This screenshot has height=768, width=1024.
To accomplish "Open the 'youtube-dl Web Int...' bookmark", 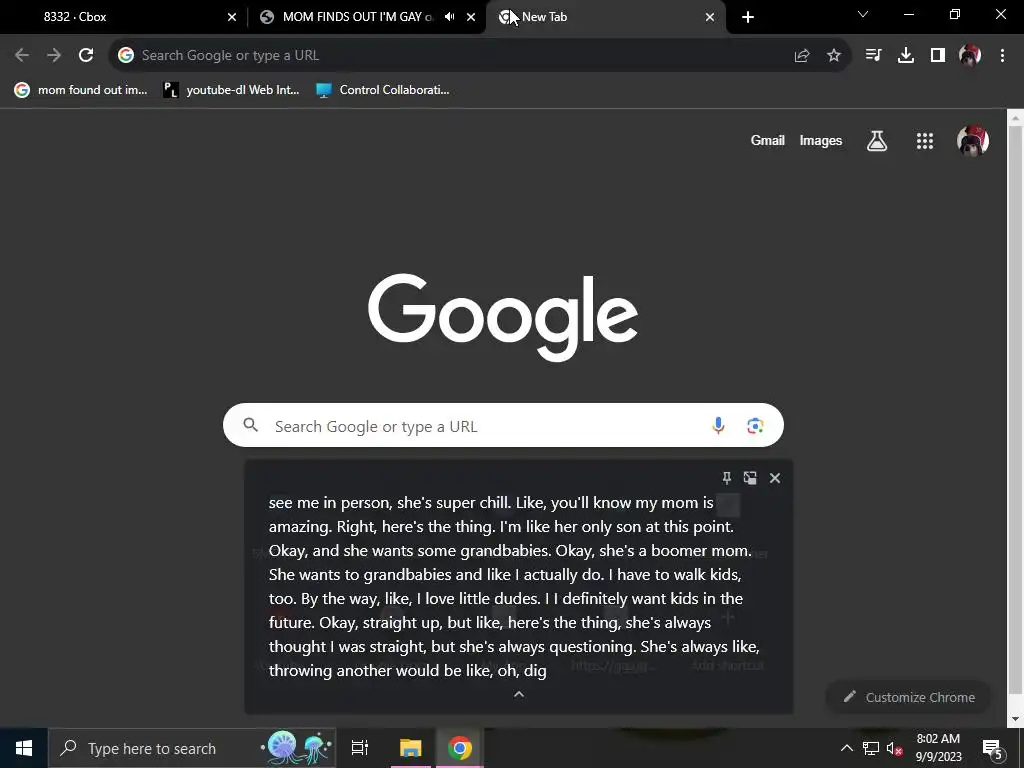I will [x=231, y=90].
